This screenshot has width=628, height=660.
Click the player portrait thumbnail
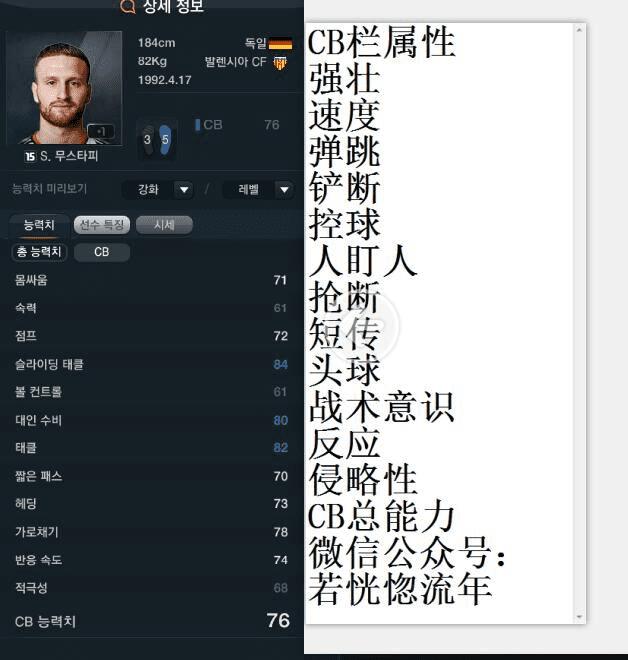[x=64, y=88]
